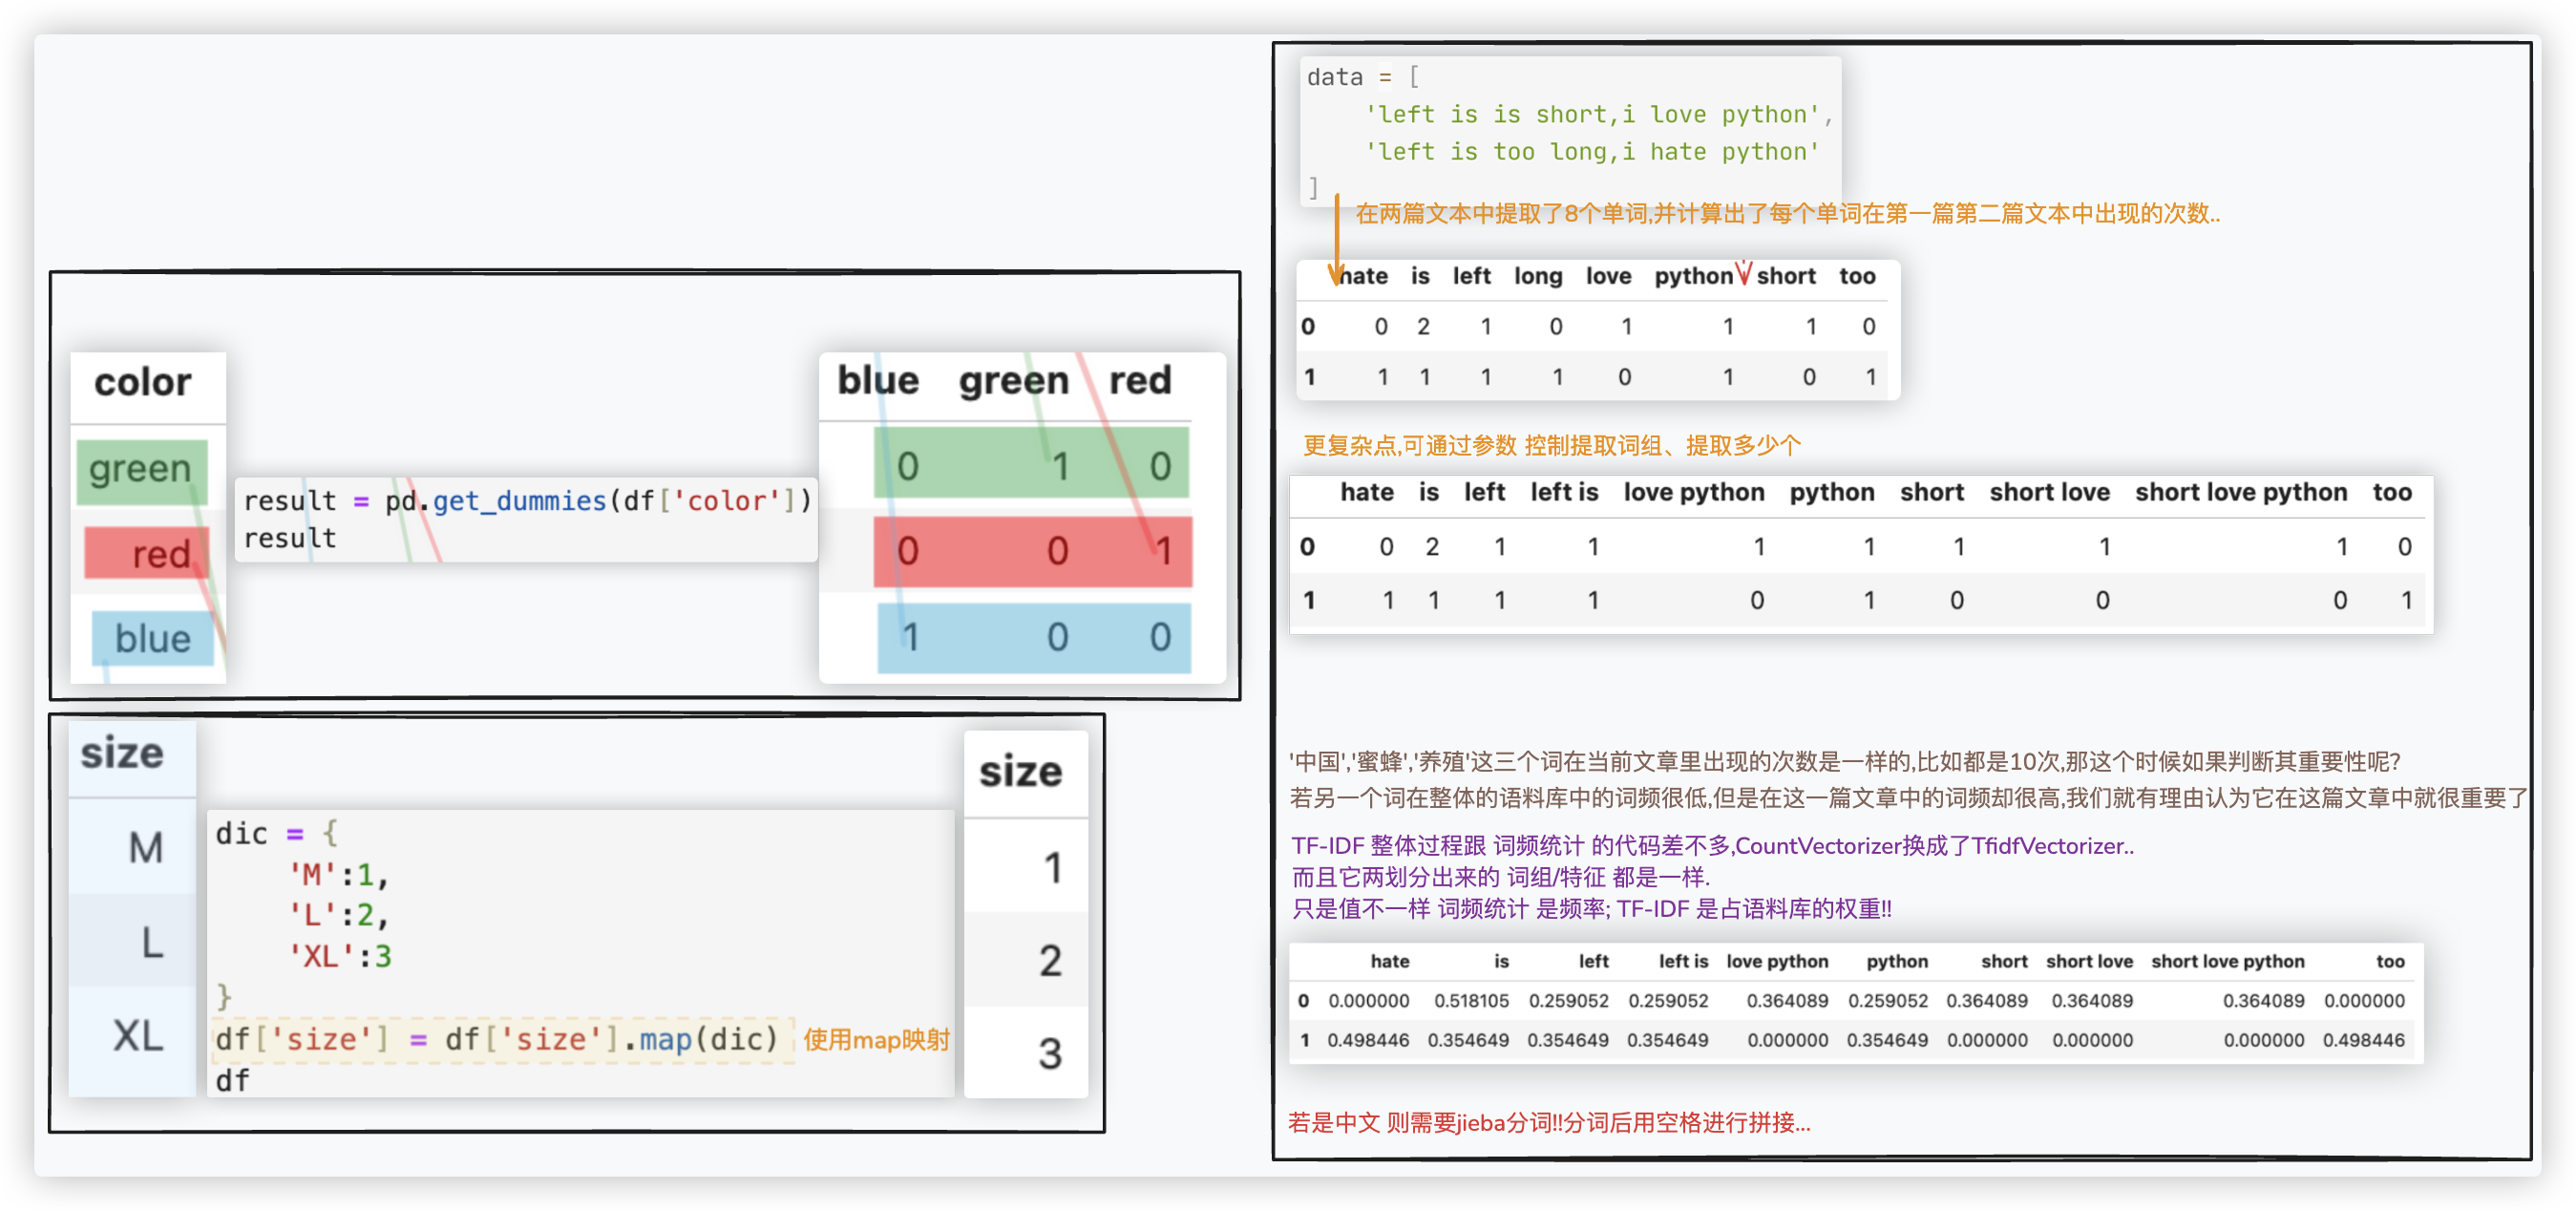The image size is (2576, 1211).
Task: Click the orange '使用map映射' annotation
Action: click(x=876, y=1039)
